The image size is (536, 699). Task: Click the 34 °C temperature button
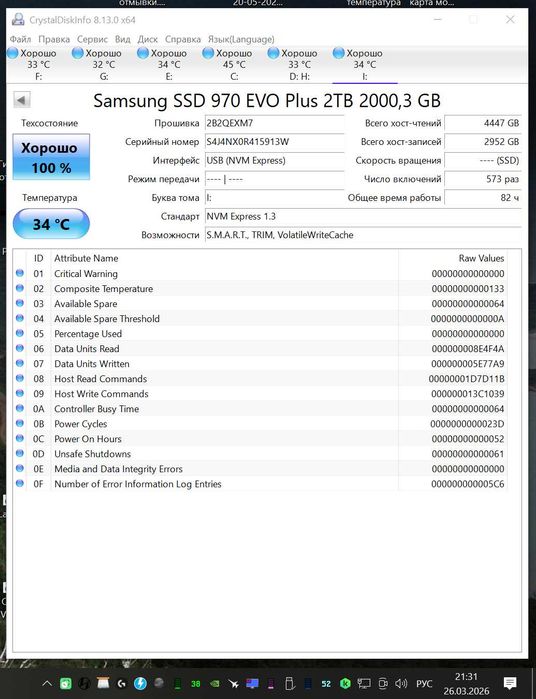click(x=51, y=223)
